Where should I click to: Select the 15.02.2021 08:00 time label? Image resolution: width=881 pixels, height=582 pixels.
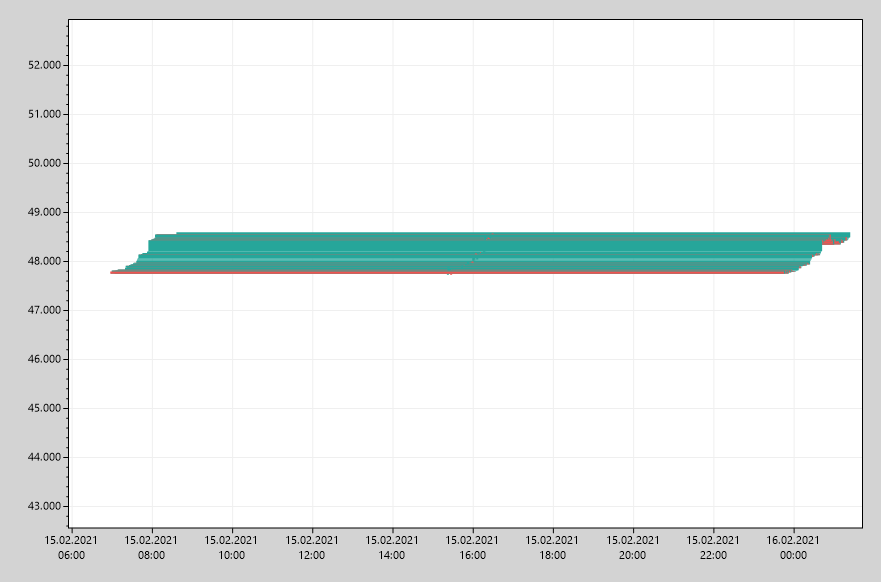pyautogui.click(x=152, y=544)
